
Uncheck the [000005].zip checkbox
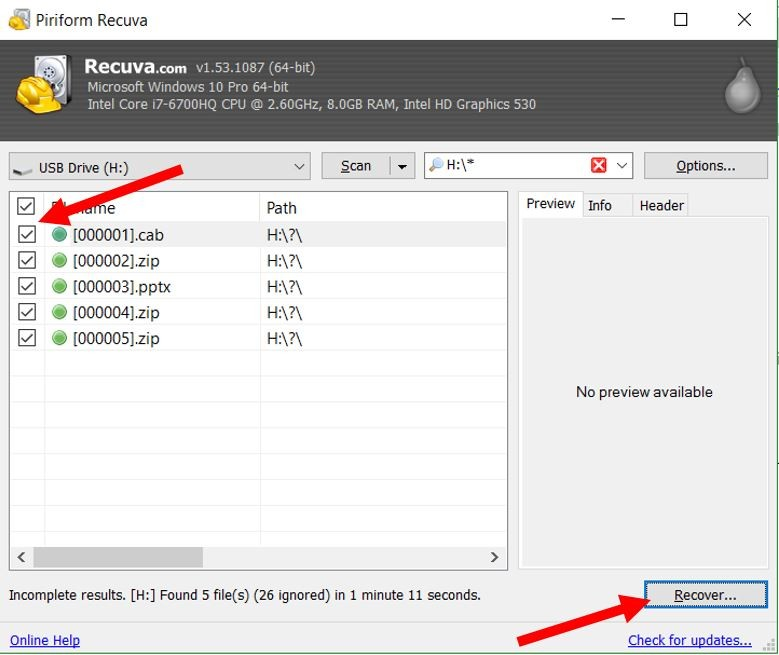[x=27, y=337]
